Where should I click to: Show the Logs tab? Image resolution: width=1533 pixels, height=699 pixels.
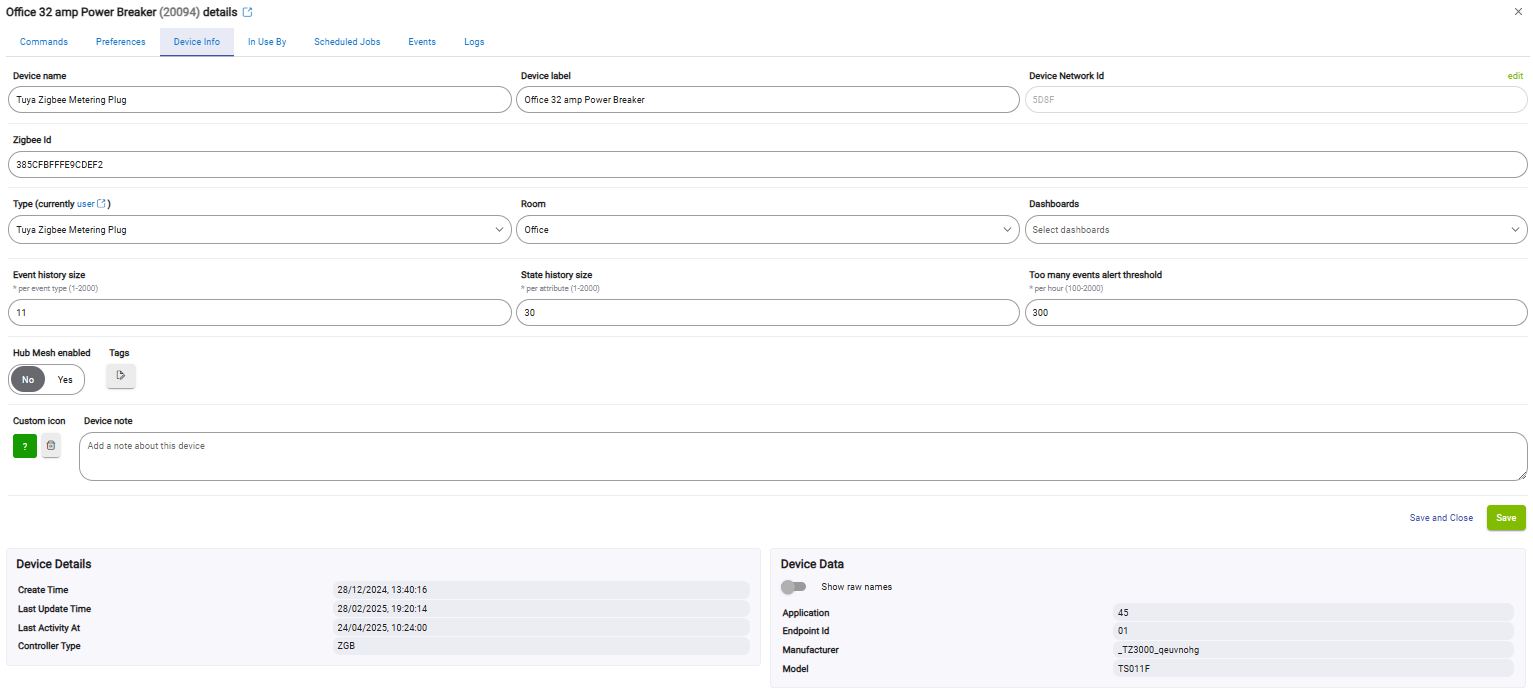click(x=474, y=42)
